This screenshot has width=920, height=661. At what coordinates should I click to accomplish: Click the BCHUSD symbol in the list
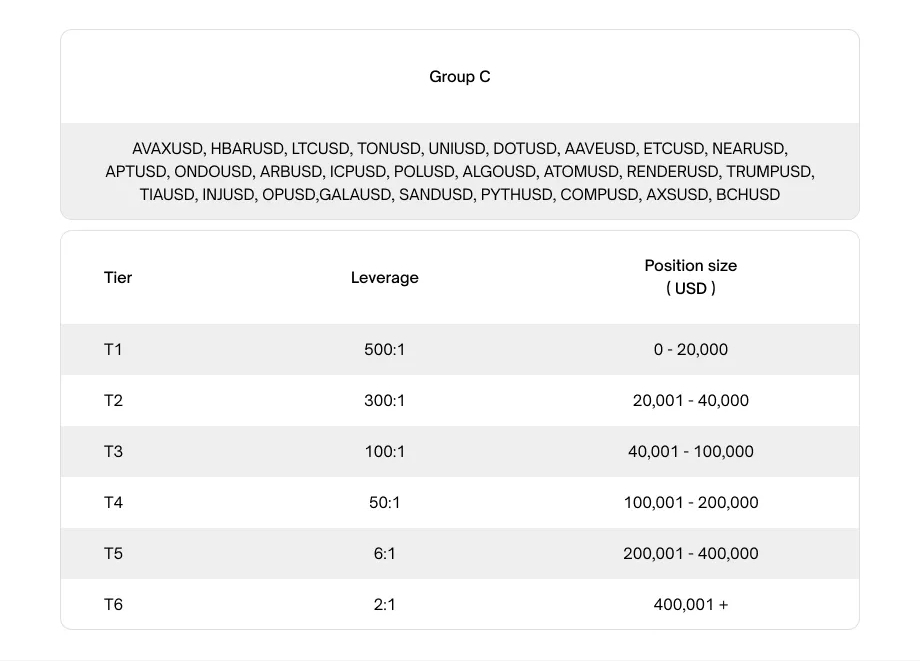coord(748,195)
